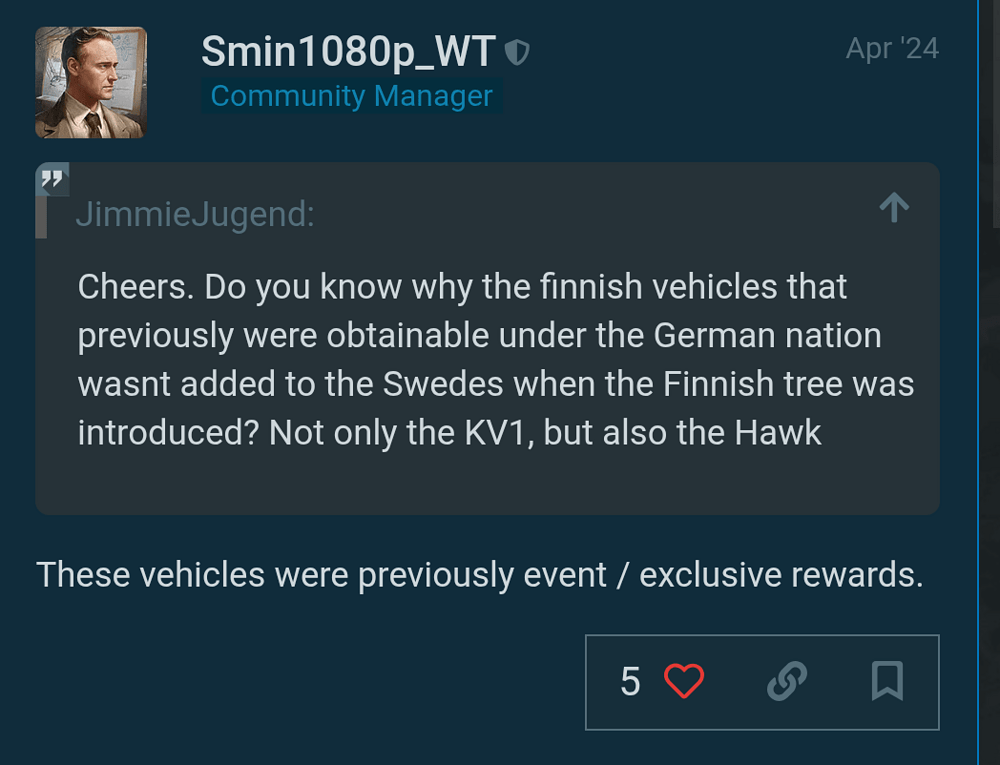Image resolution: width=1000 pixels, height=765 pixels.
Task: Click the vertical timeline scroll line
Action: (x=978, y=380)
